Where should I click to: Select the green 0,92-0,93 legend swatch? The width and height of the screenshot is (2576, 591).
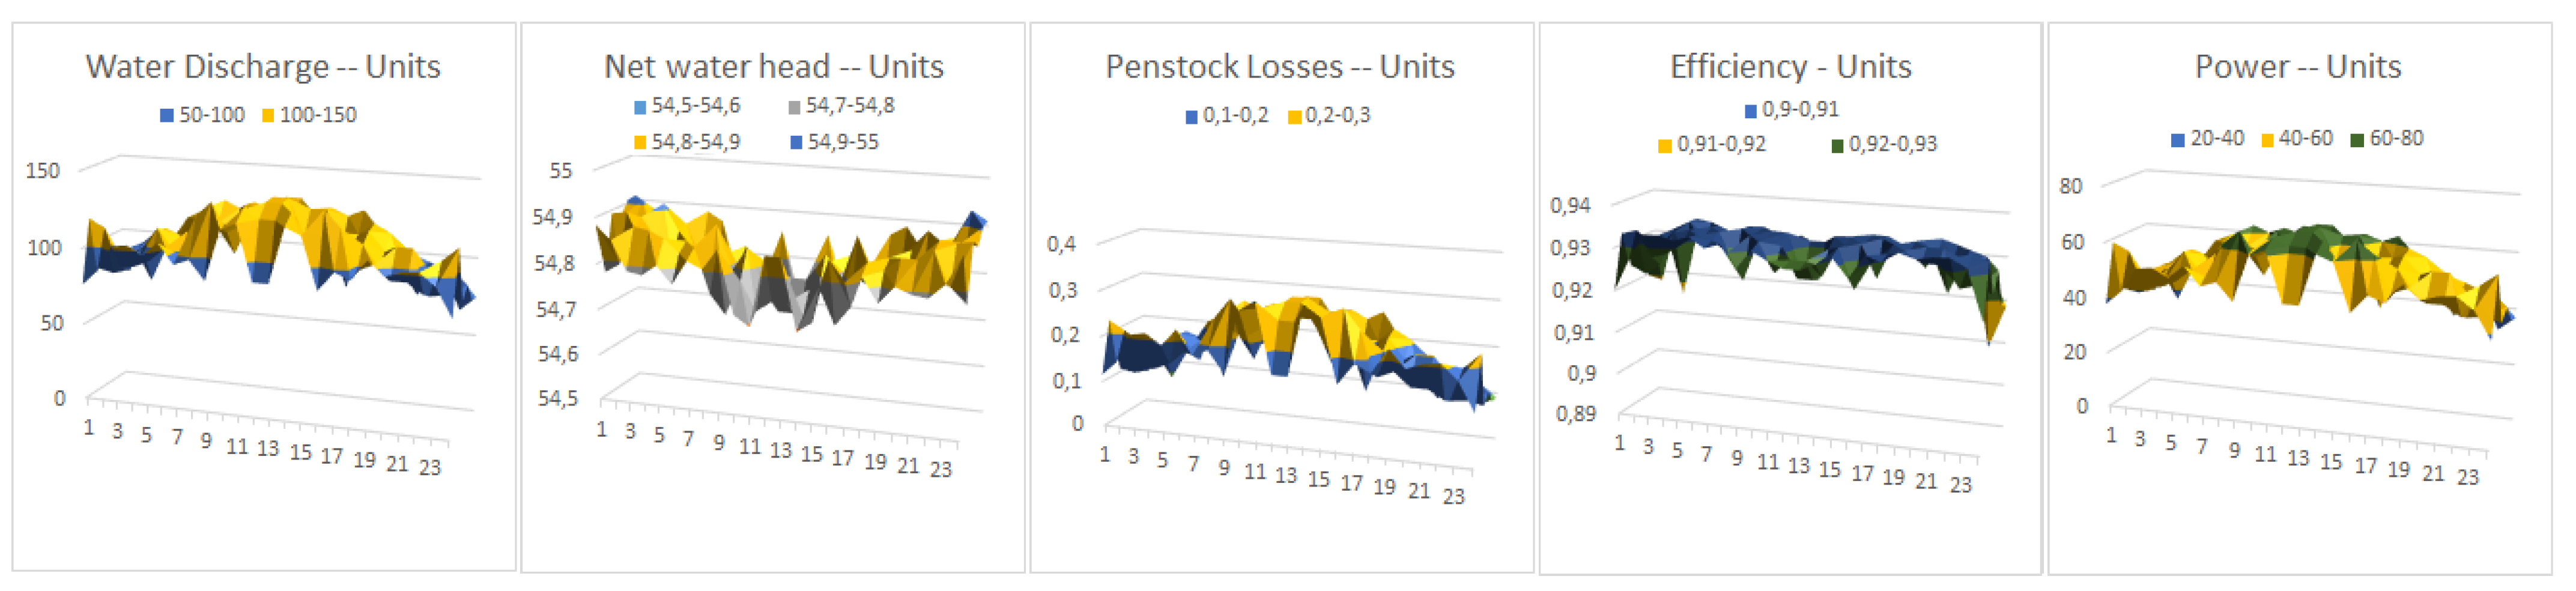click(1837, 146)
